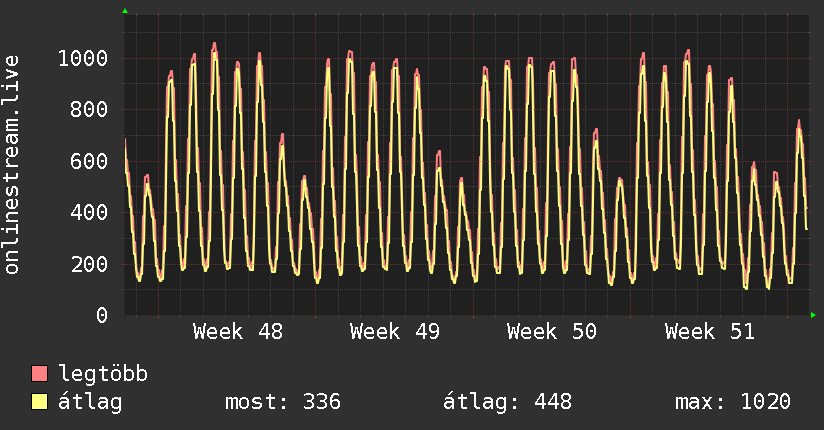Click the 'most: 336' statistic
The width and height of the screenshot is (824, 430).
[283, 402]
